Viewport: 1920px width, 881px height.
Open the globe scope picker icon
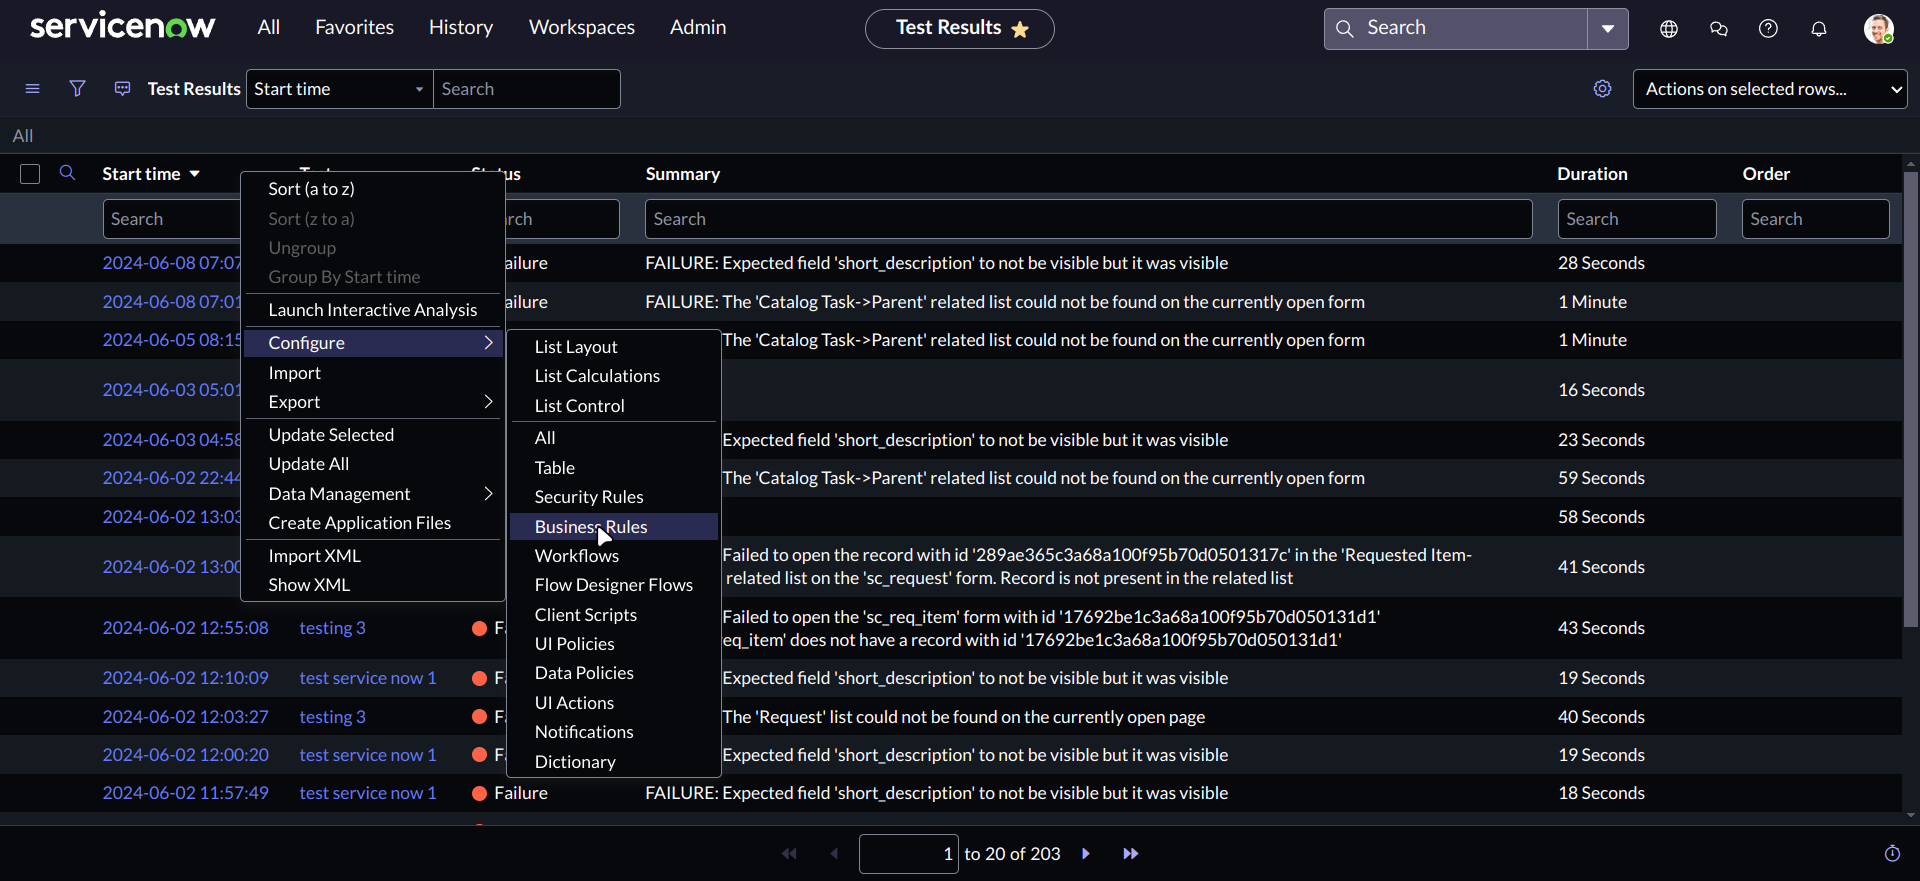click(1668, 29)
